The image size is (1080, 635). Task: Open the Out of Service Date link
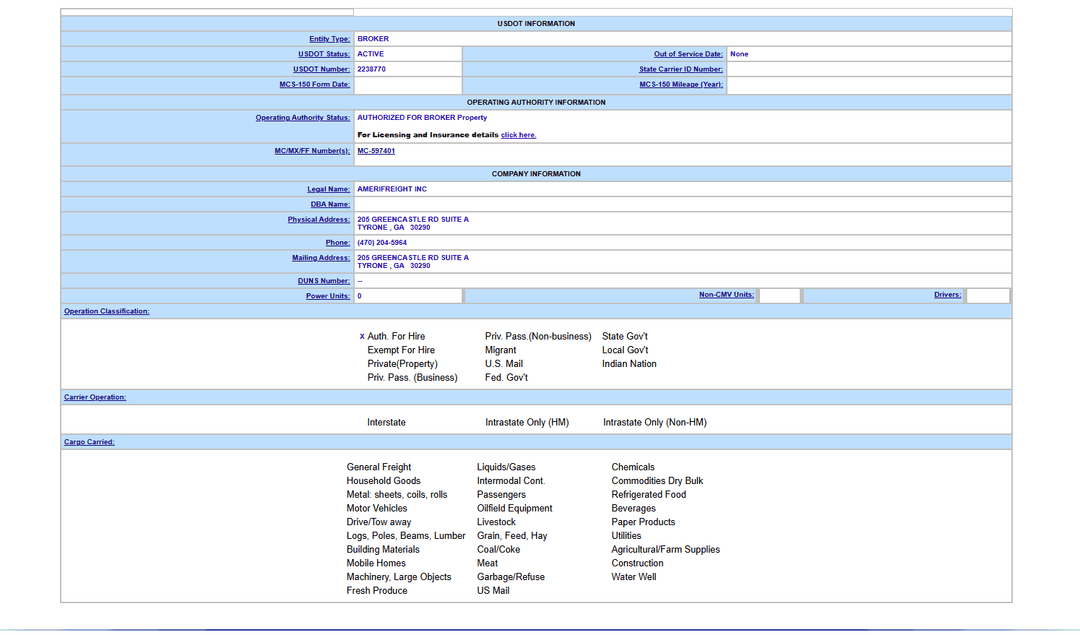[x=688, y=54]
